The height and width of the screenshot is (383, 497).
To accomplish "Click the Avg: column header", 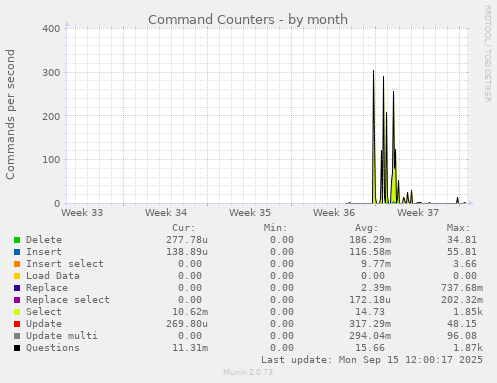I will [x=367, y=228].
